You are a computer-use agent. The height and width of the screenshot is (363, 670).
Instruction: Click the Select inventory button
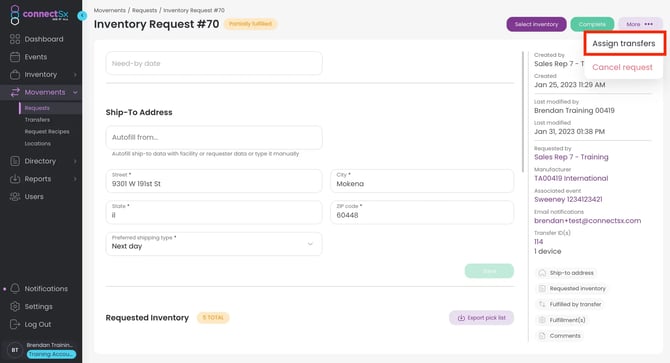pyautogui.click(x=536, y=24)
